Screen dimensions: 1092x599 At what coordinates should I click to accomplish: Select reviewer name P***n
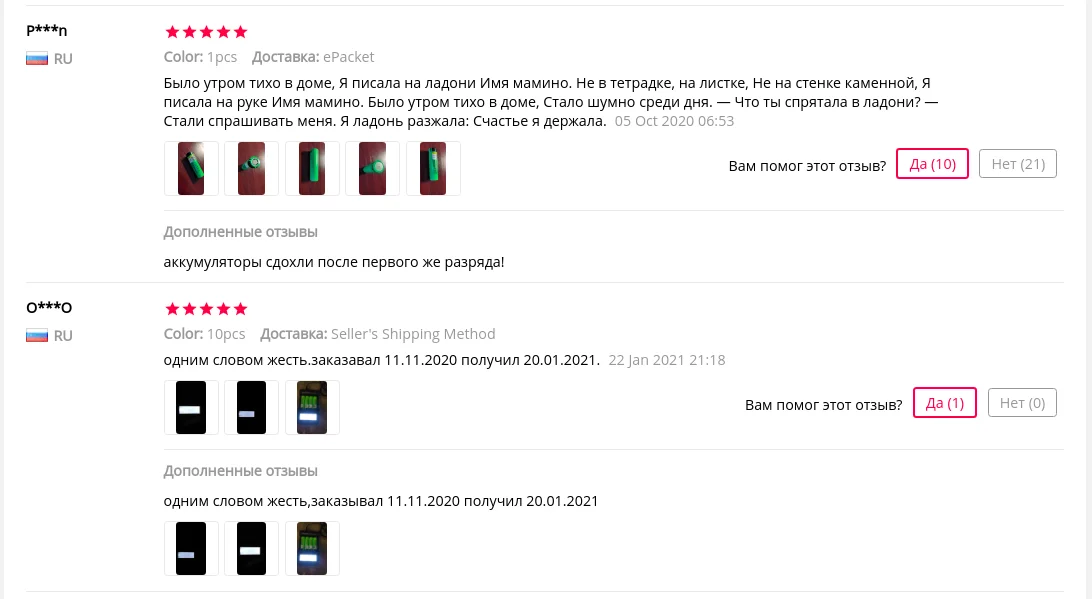47,30
